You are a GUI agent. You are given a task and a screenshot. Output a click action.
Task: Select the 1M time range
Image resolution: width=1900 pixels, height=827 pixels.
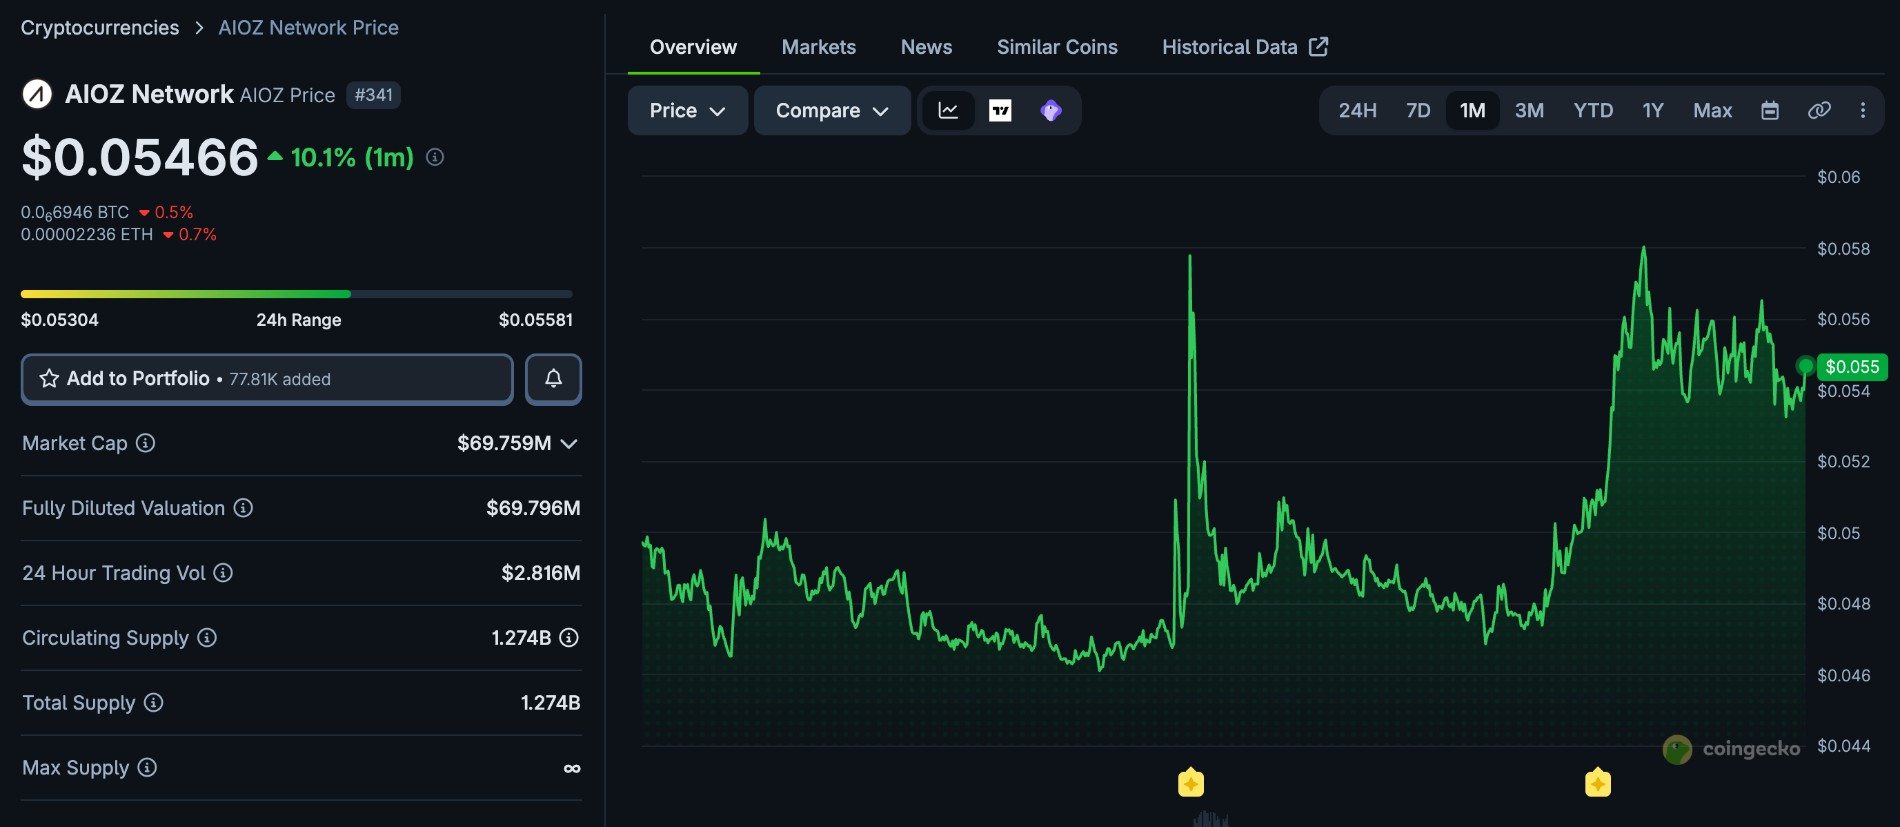(1472, 111)
